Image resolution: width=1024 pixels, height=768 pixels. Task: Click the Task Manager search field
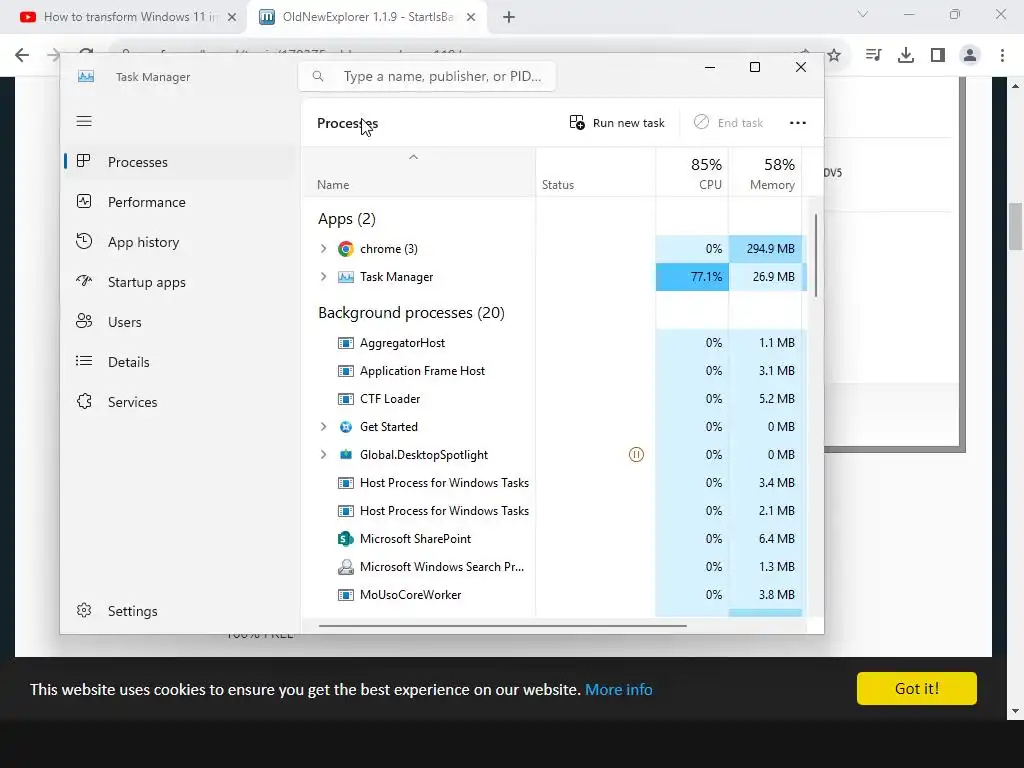[x=427, y=76]
